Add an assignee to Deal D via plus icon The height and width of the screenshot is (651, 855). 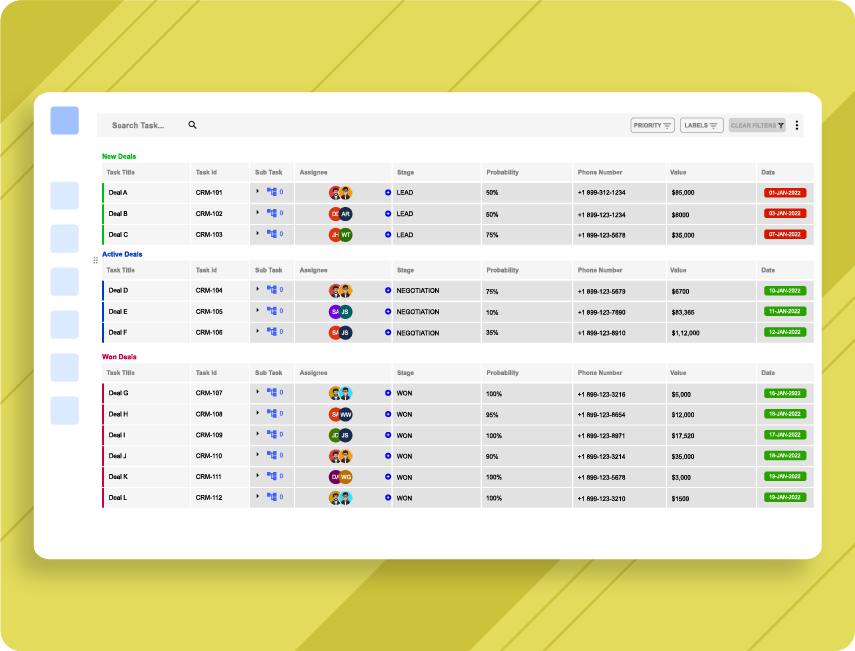[388, 290]
